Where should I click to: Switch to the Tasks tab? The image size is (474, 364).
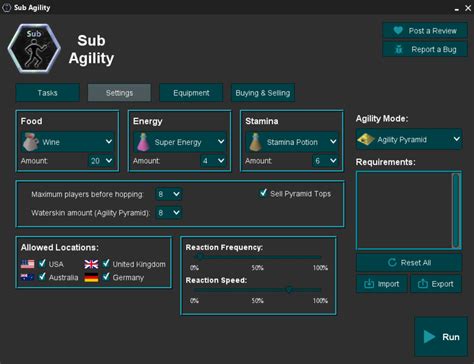(48, 93)
